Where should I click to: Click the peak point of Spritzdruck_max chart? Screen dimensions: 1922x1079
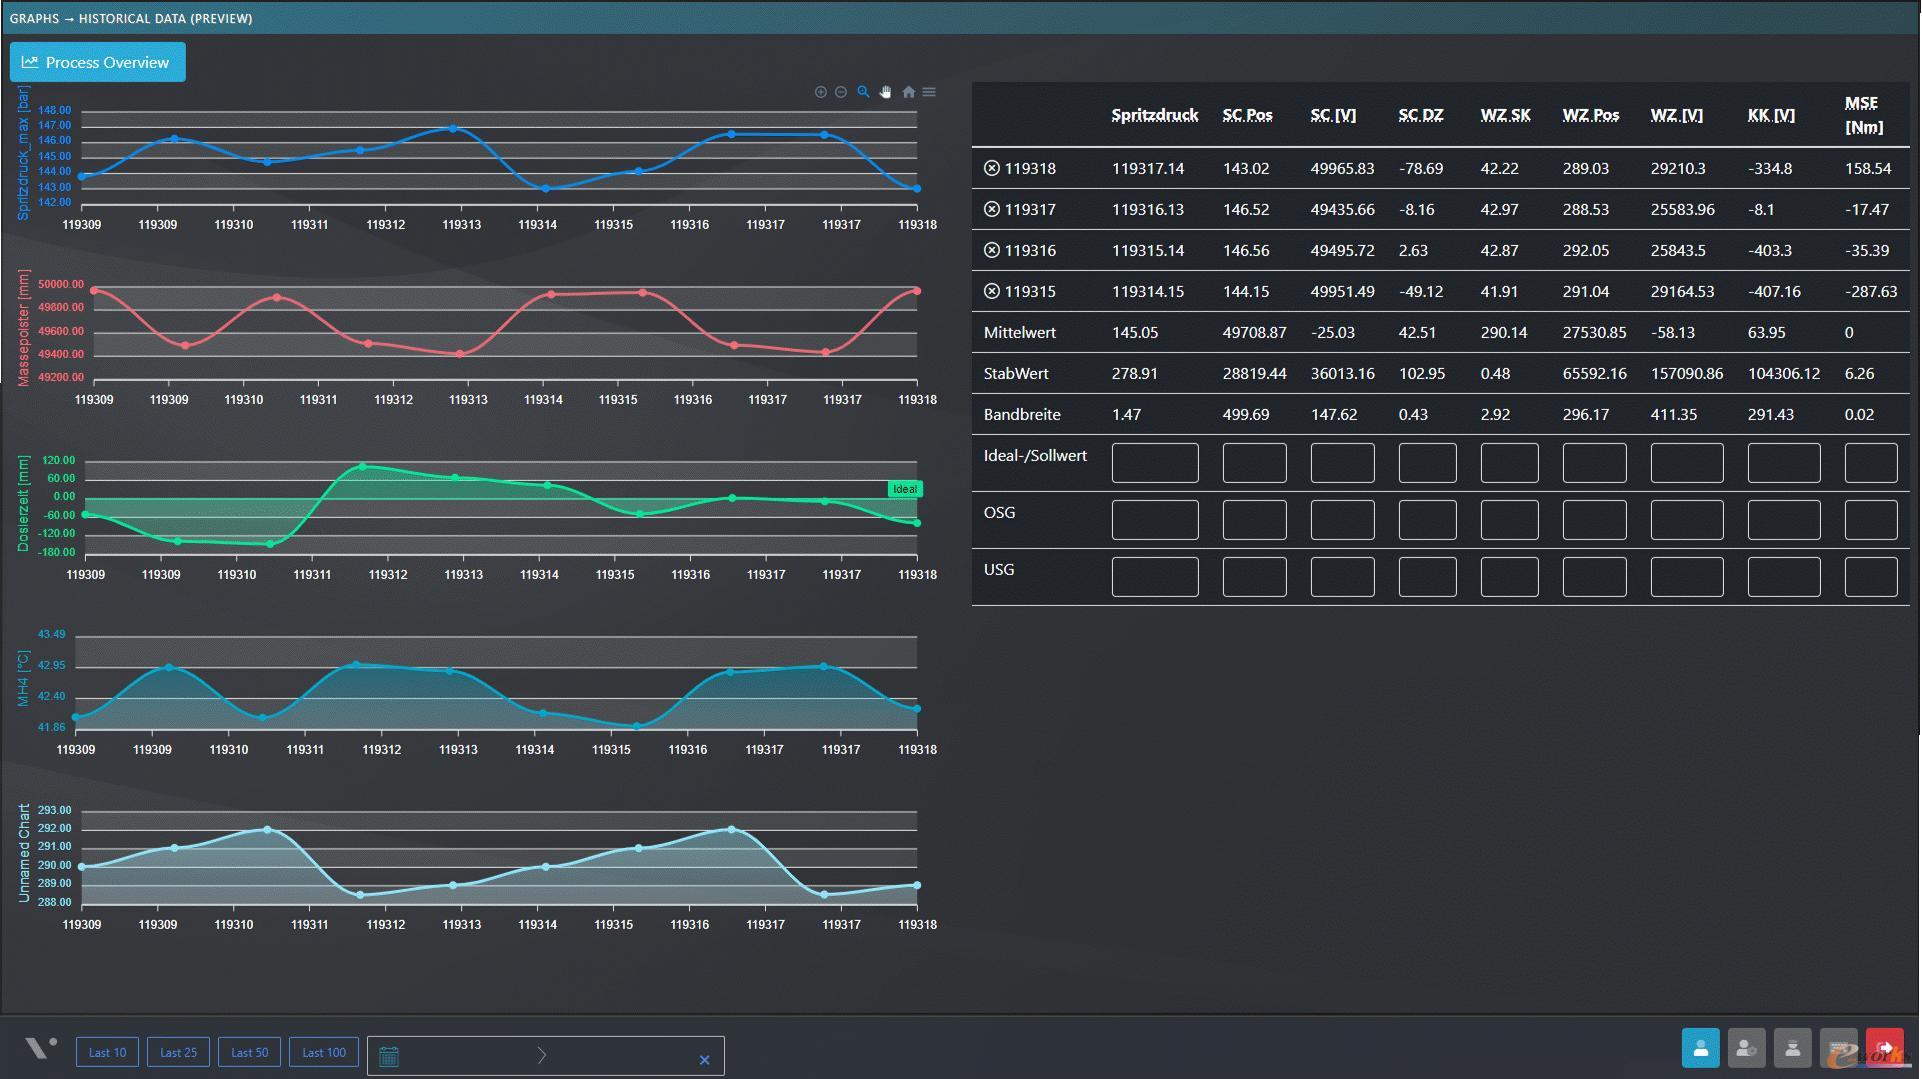453,128
